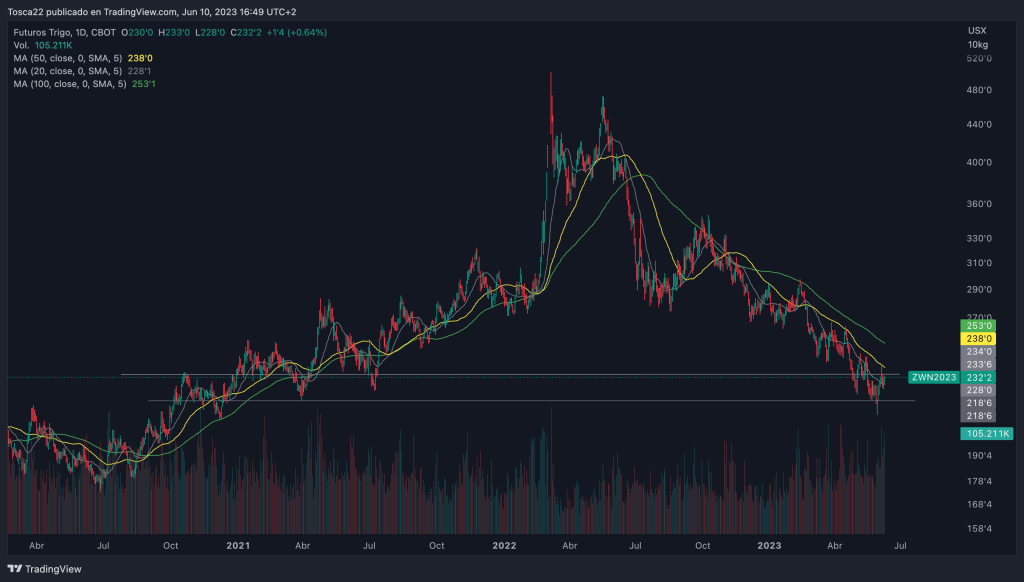Click the USX currency label on the price axis

(x=977, y=31)
